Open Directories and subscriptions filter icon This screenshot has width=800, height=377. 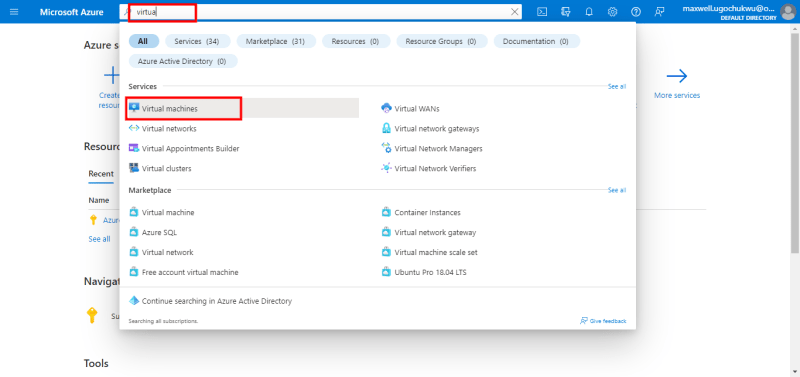tap(565, 12)
